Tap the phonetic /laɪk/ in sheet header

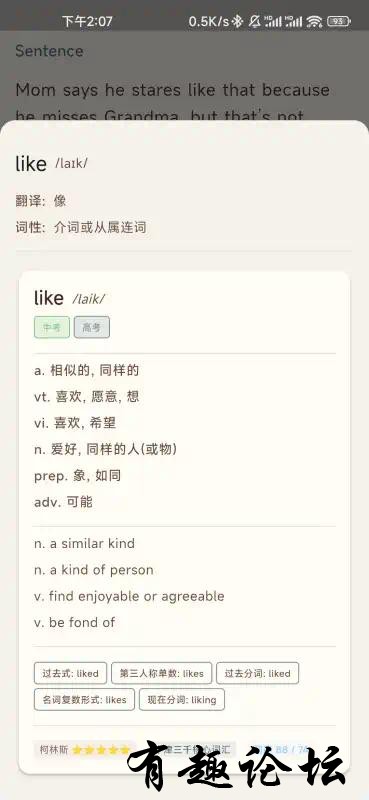71,163
